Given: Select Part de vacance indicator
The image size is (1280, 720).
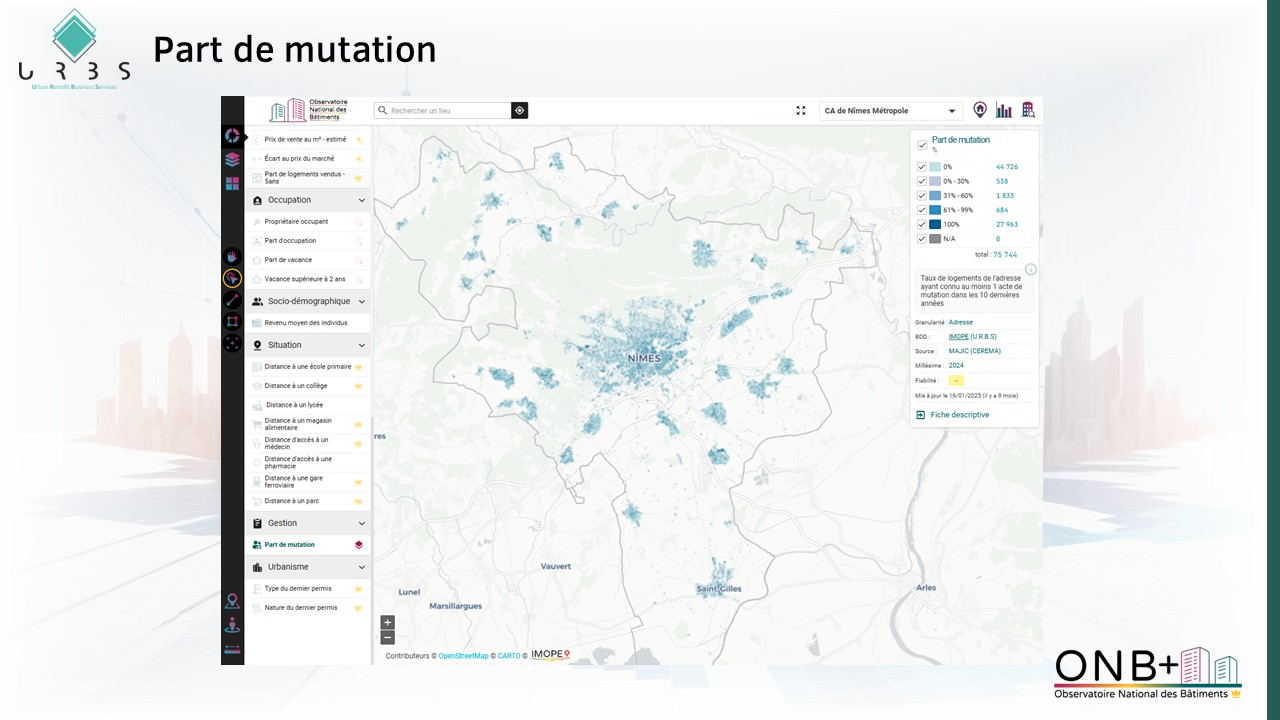Looking at the screenshot, I should click(x=290, y=260).
